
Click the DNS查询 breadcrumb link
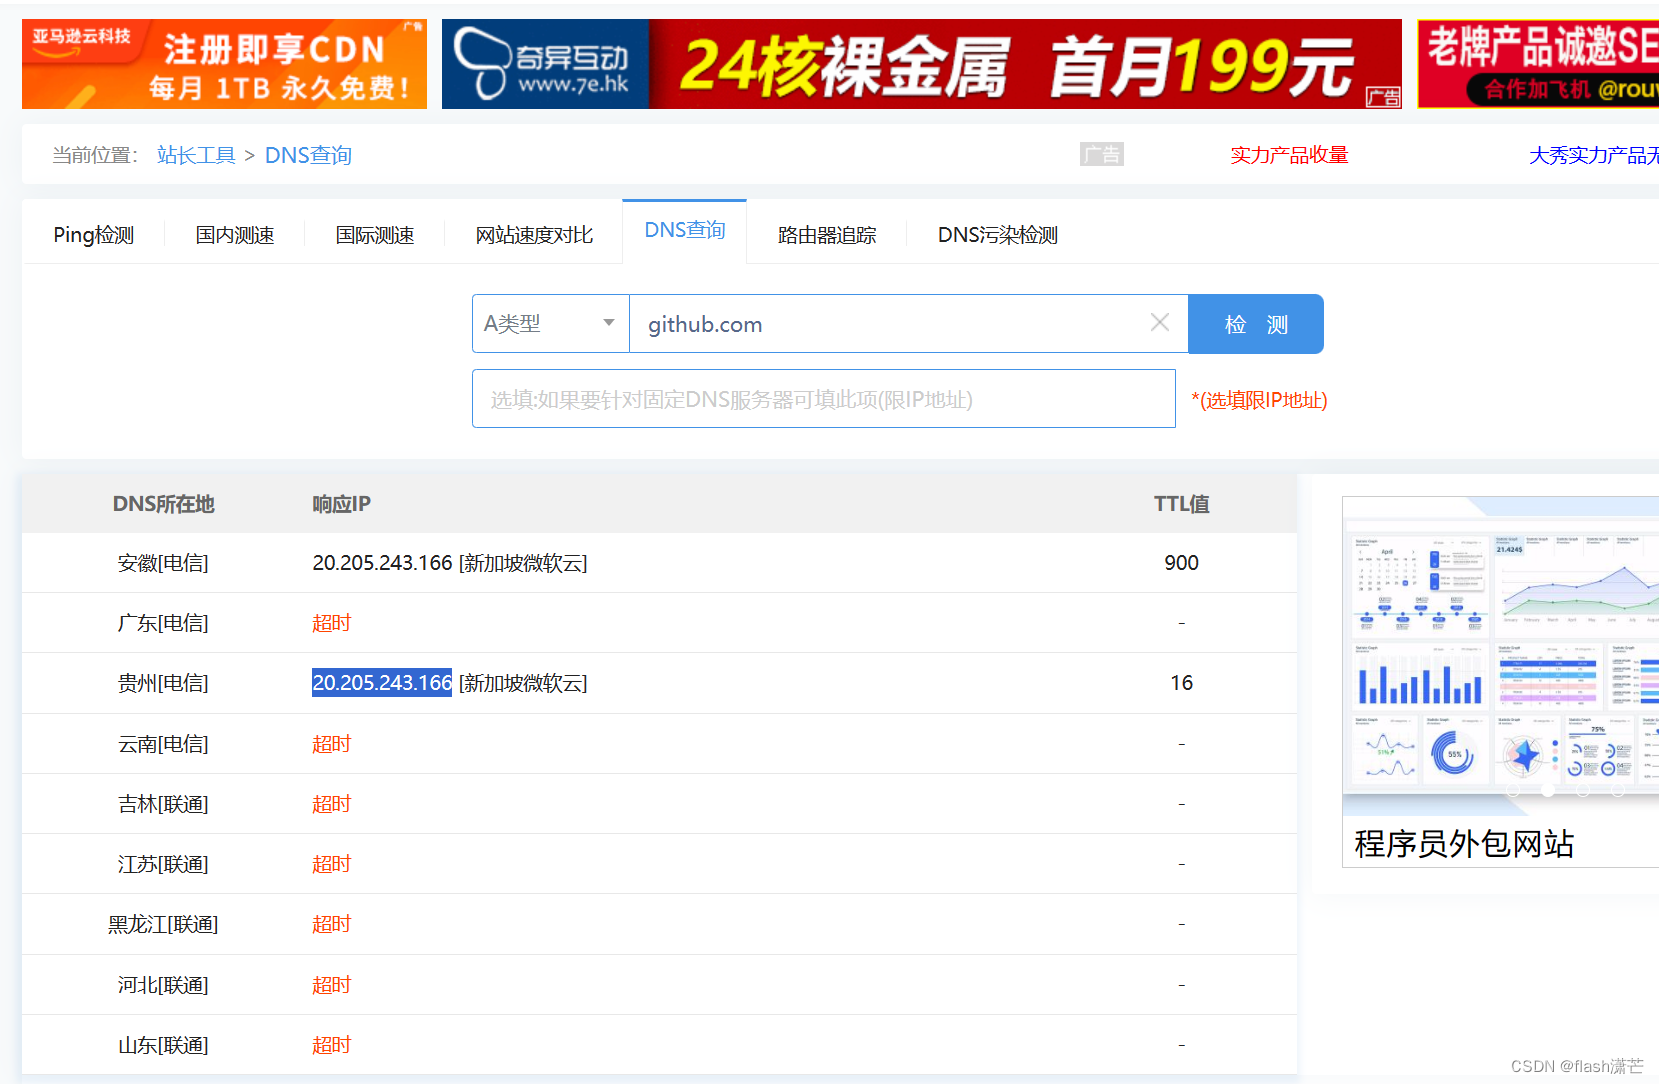tap(308, 155)
